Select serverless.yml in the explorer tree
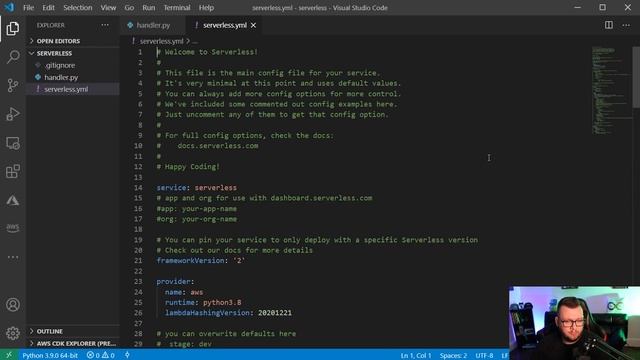 [x=73, y=89]
